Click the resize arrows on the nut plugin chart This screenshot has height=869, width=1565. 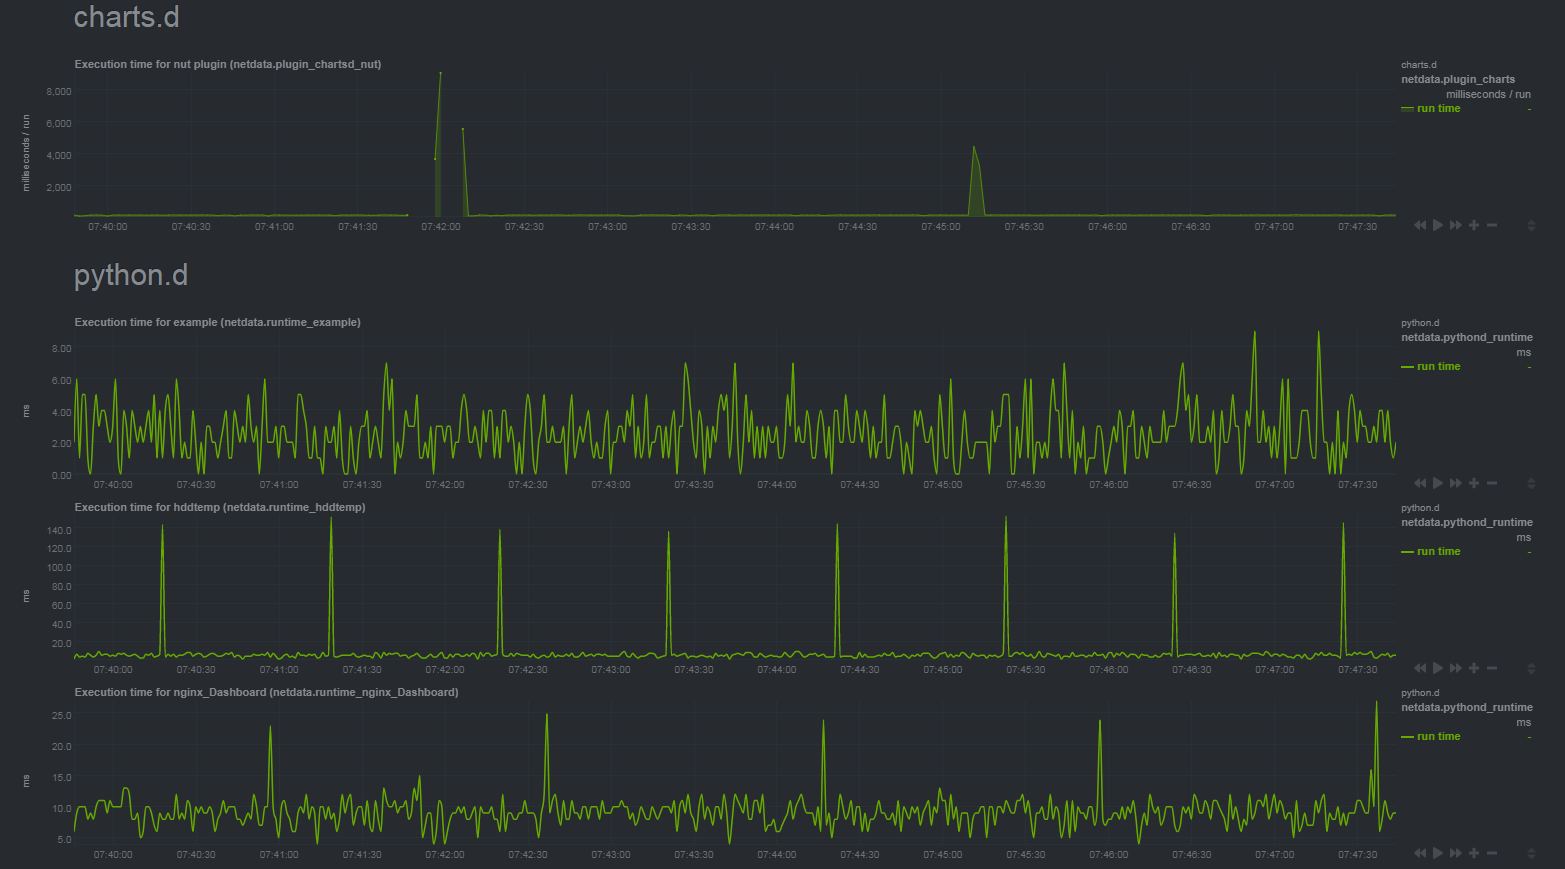coord(1530,225)
